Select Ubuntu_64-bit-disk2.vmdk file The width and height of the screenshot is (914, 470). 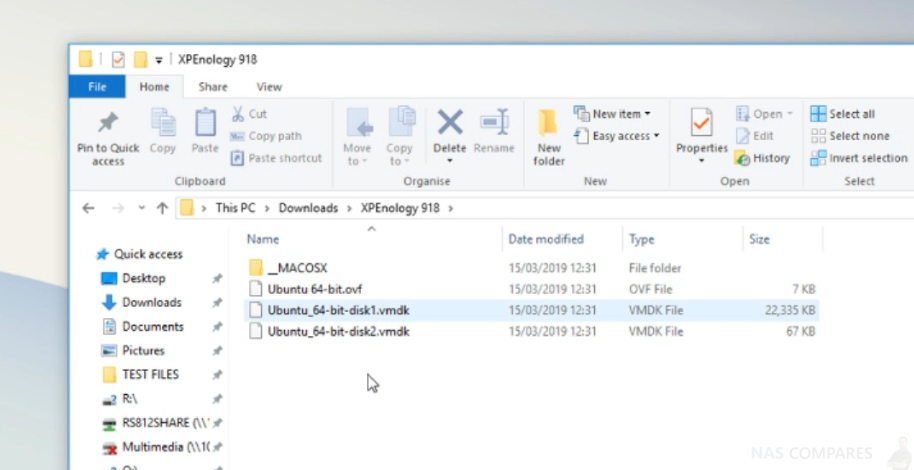point(339,332)
